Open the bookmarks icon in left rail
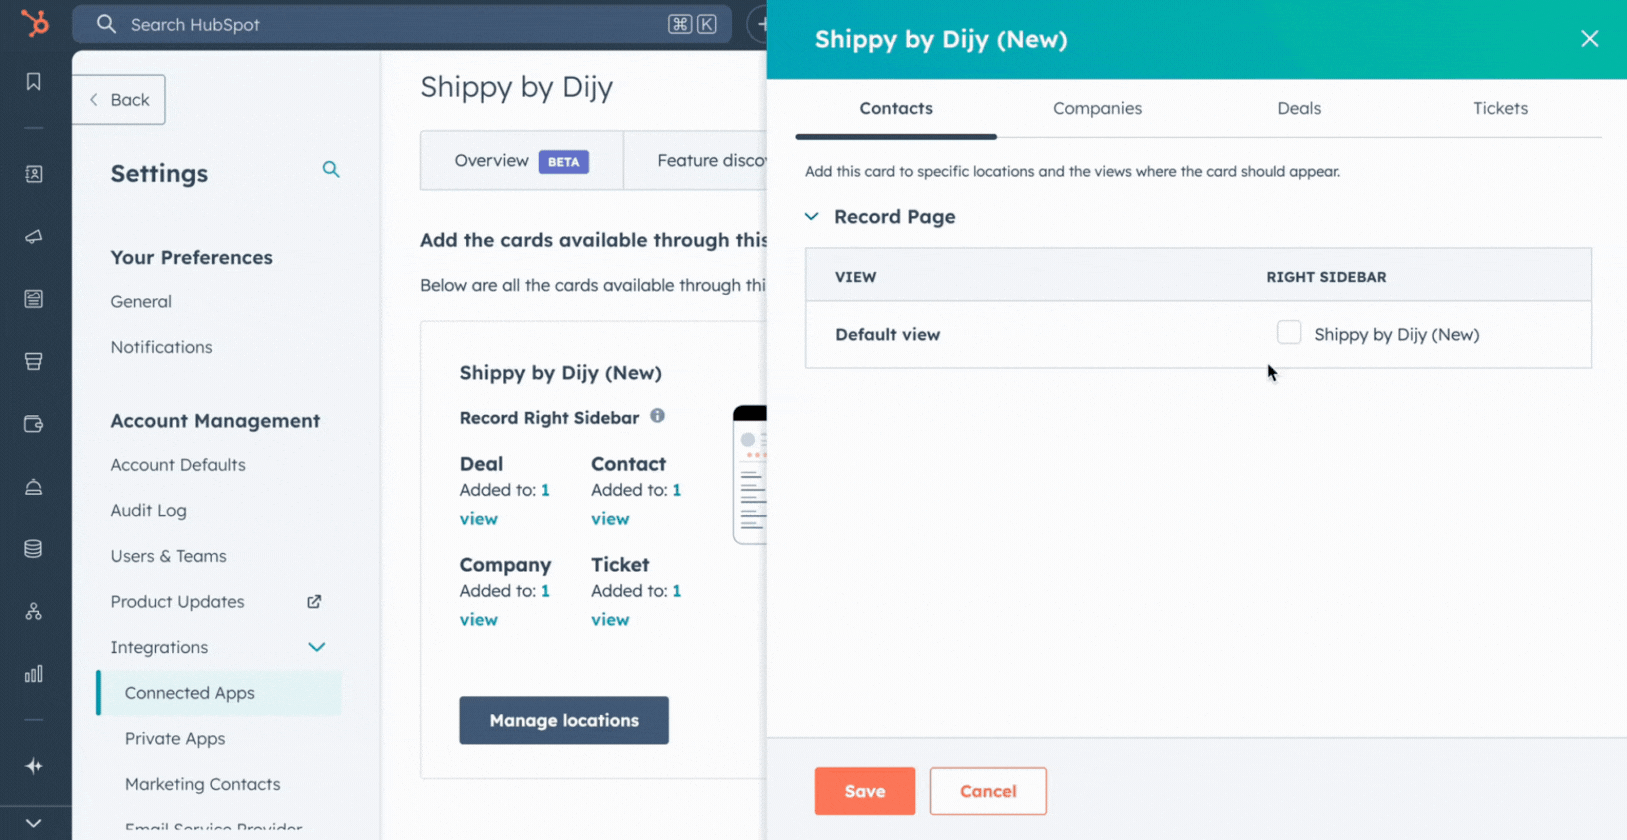The image size is (1627, 840). click(x=34, y=82)
